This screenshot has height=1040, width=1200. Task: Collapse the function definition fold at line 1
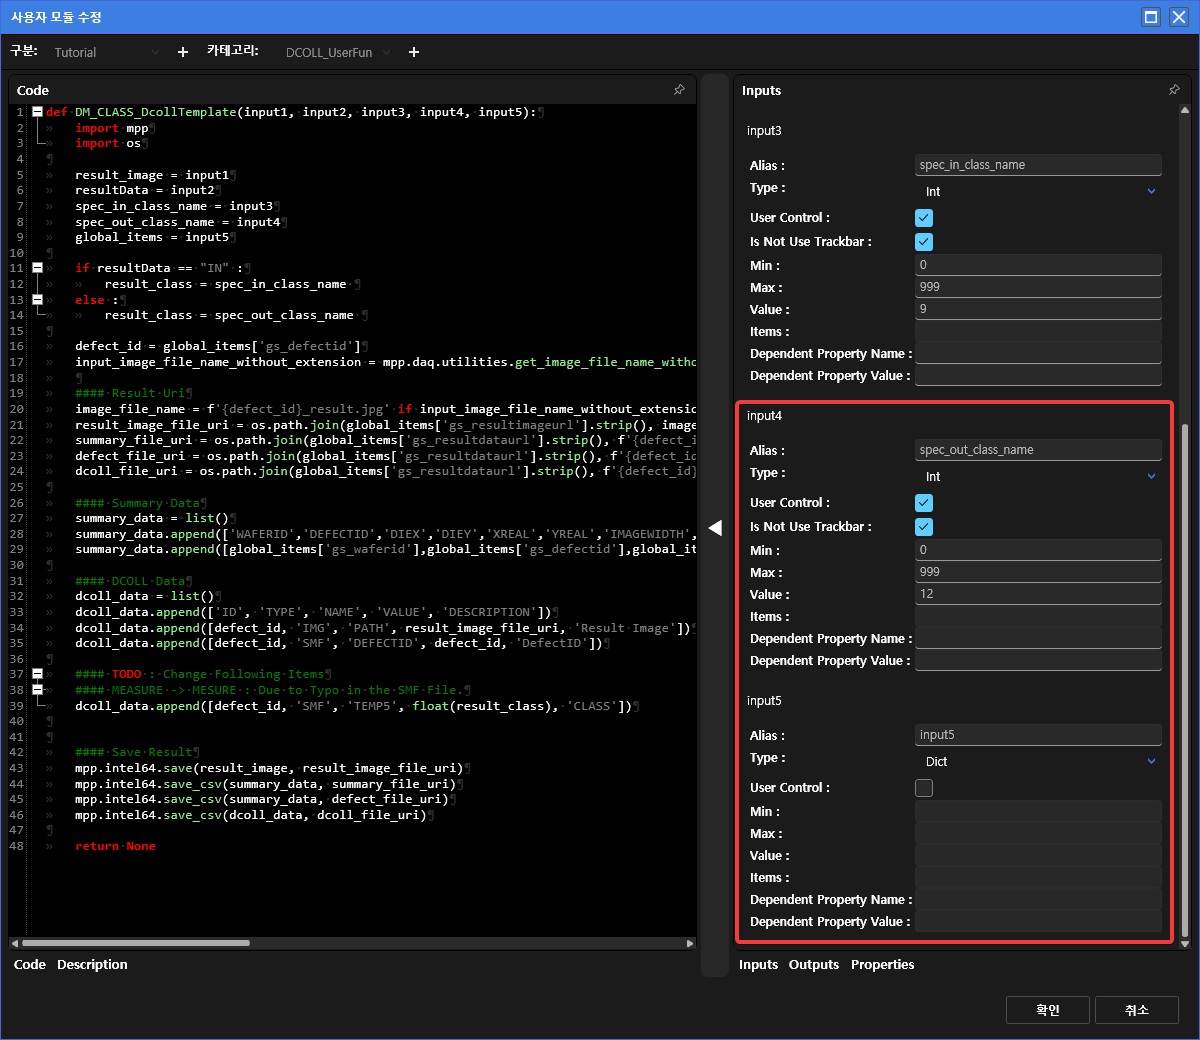pyautogui.click(x=37, y=112)
